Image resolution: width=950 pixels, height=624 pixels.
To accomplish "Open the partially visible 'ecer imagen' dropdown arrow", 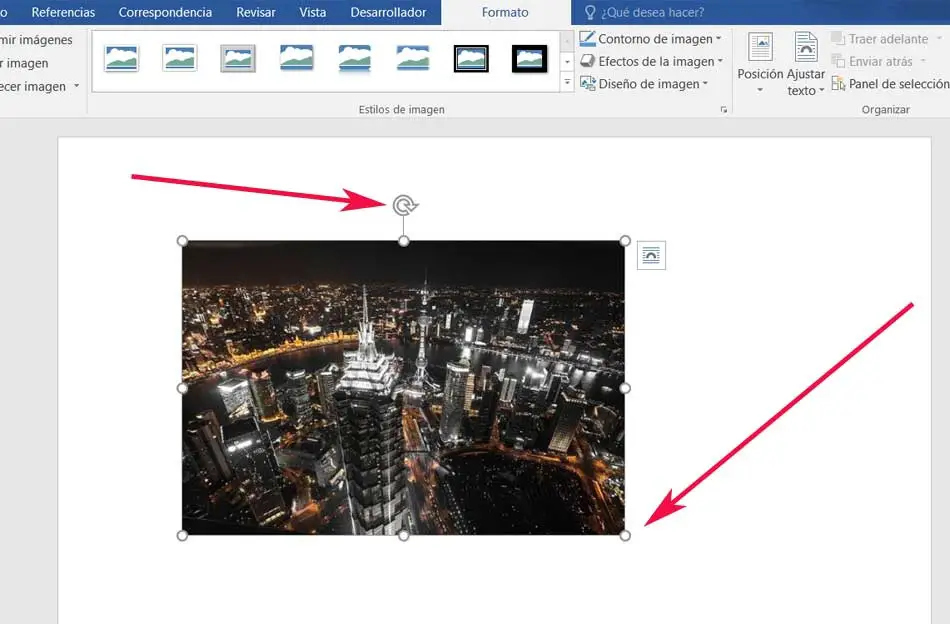I will tap(76, 86).
